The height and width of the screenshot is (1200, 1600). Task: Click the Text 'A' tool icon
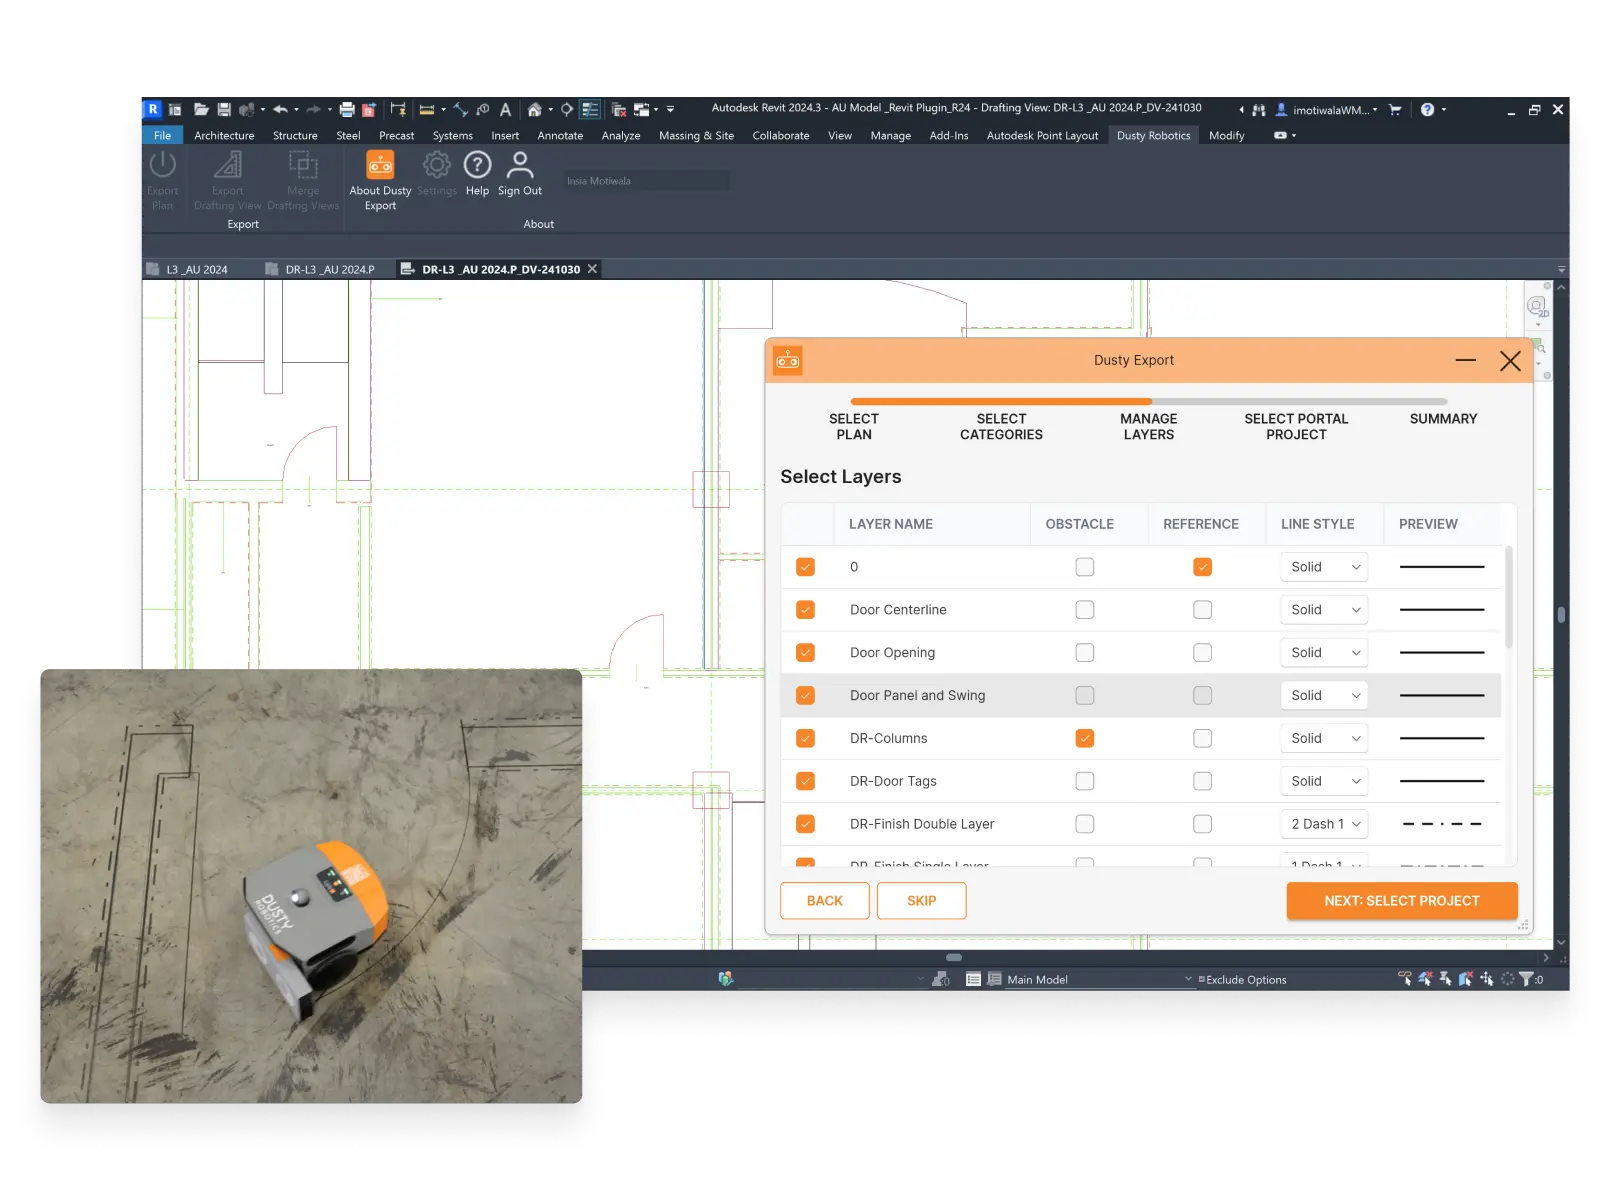tap(506, 110)
